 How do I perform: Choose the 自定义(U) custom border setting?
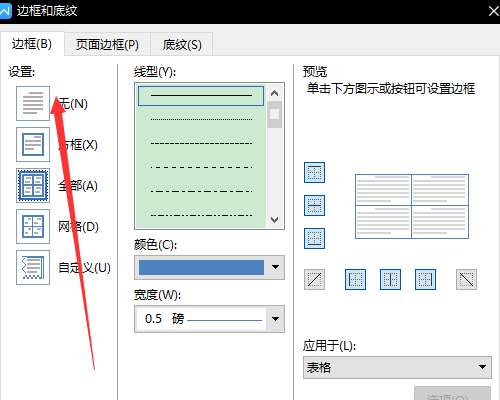pos(33,267)
